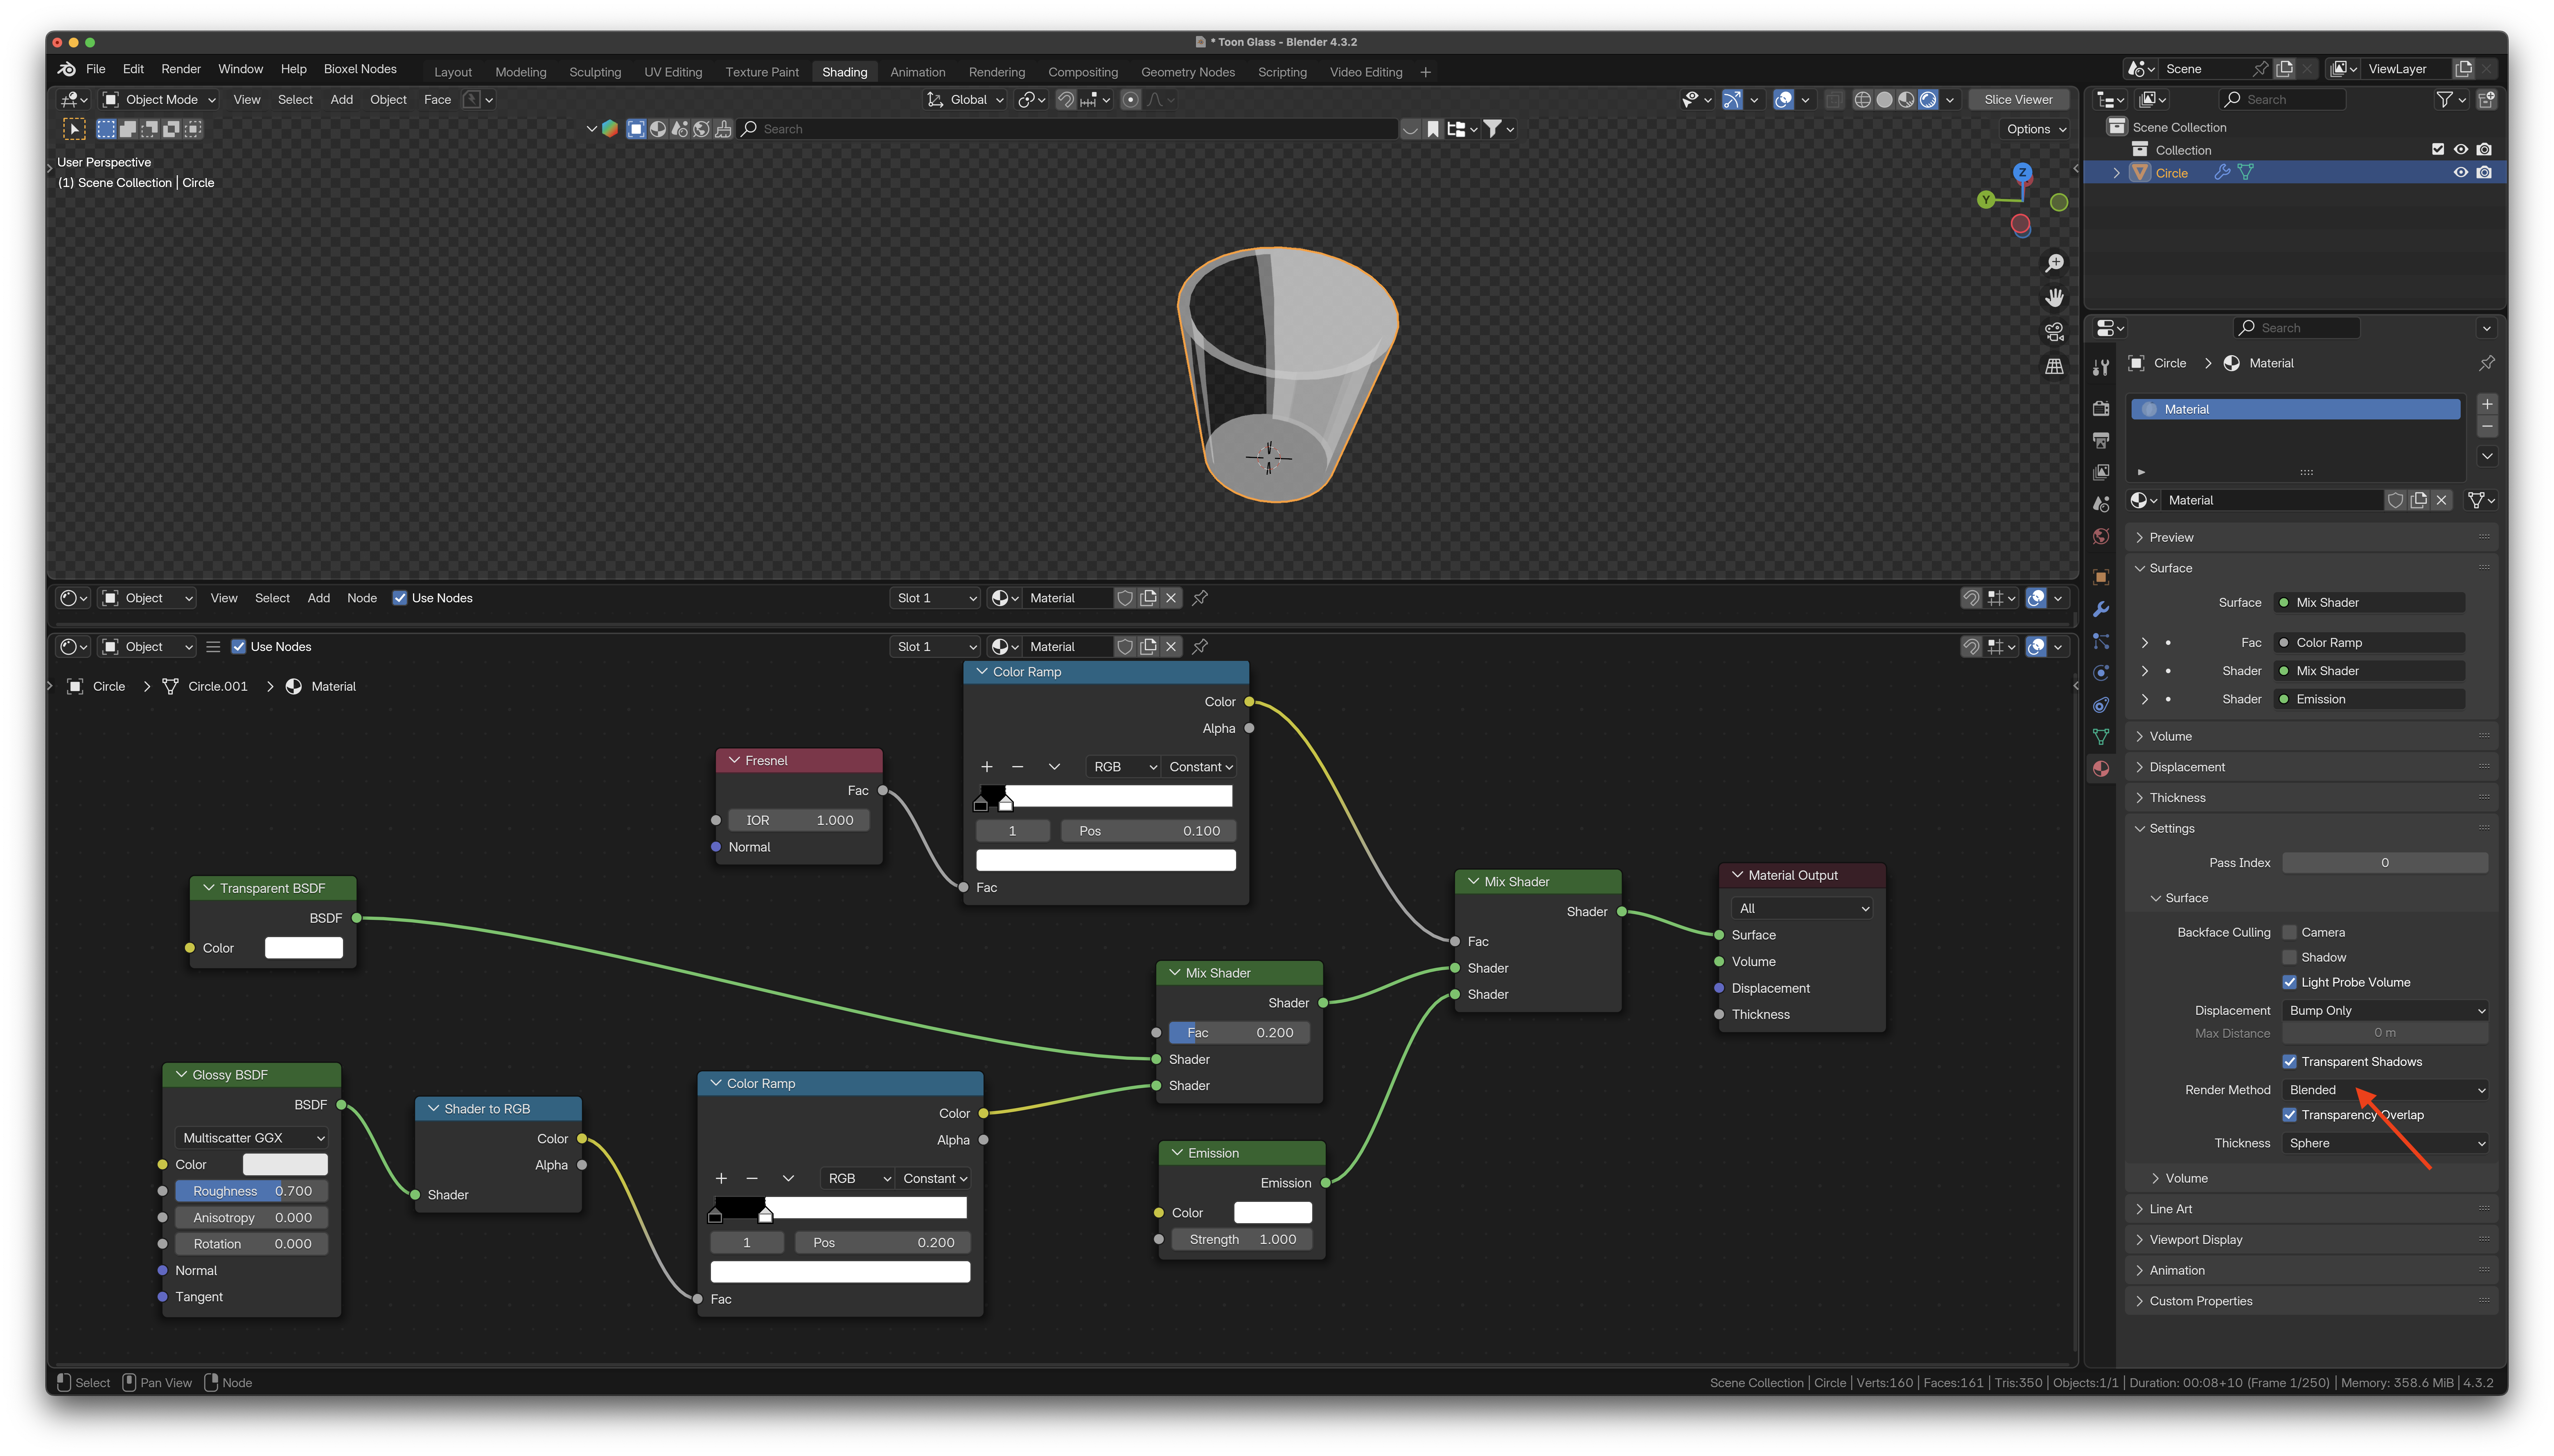Image resolution: width=2554 pixels, height=1456 pixels.
Task: Click the Options button in viewport
Action: click(x=2035, y=129)
